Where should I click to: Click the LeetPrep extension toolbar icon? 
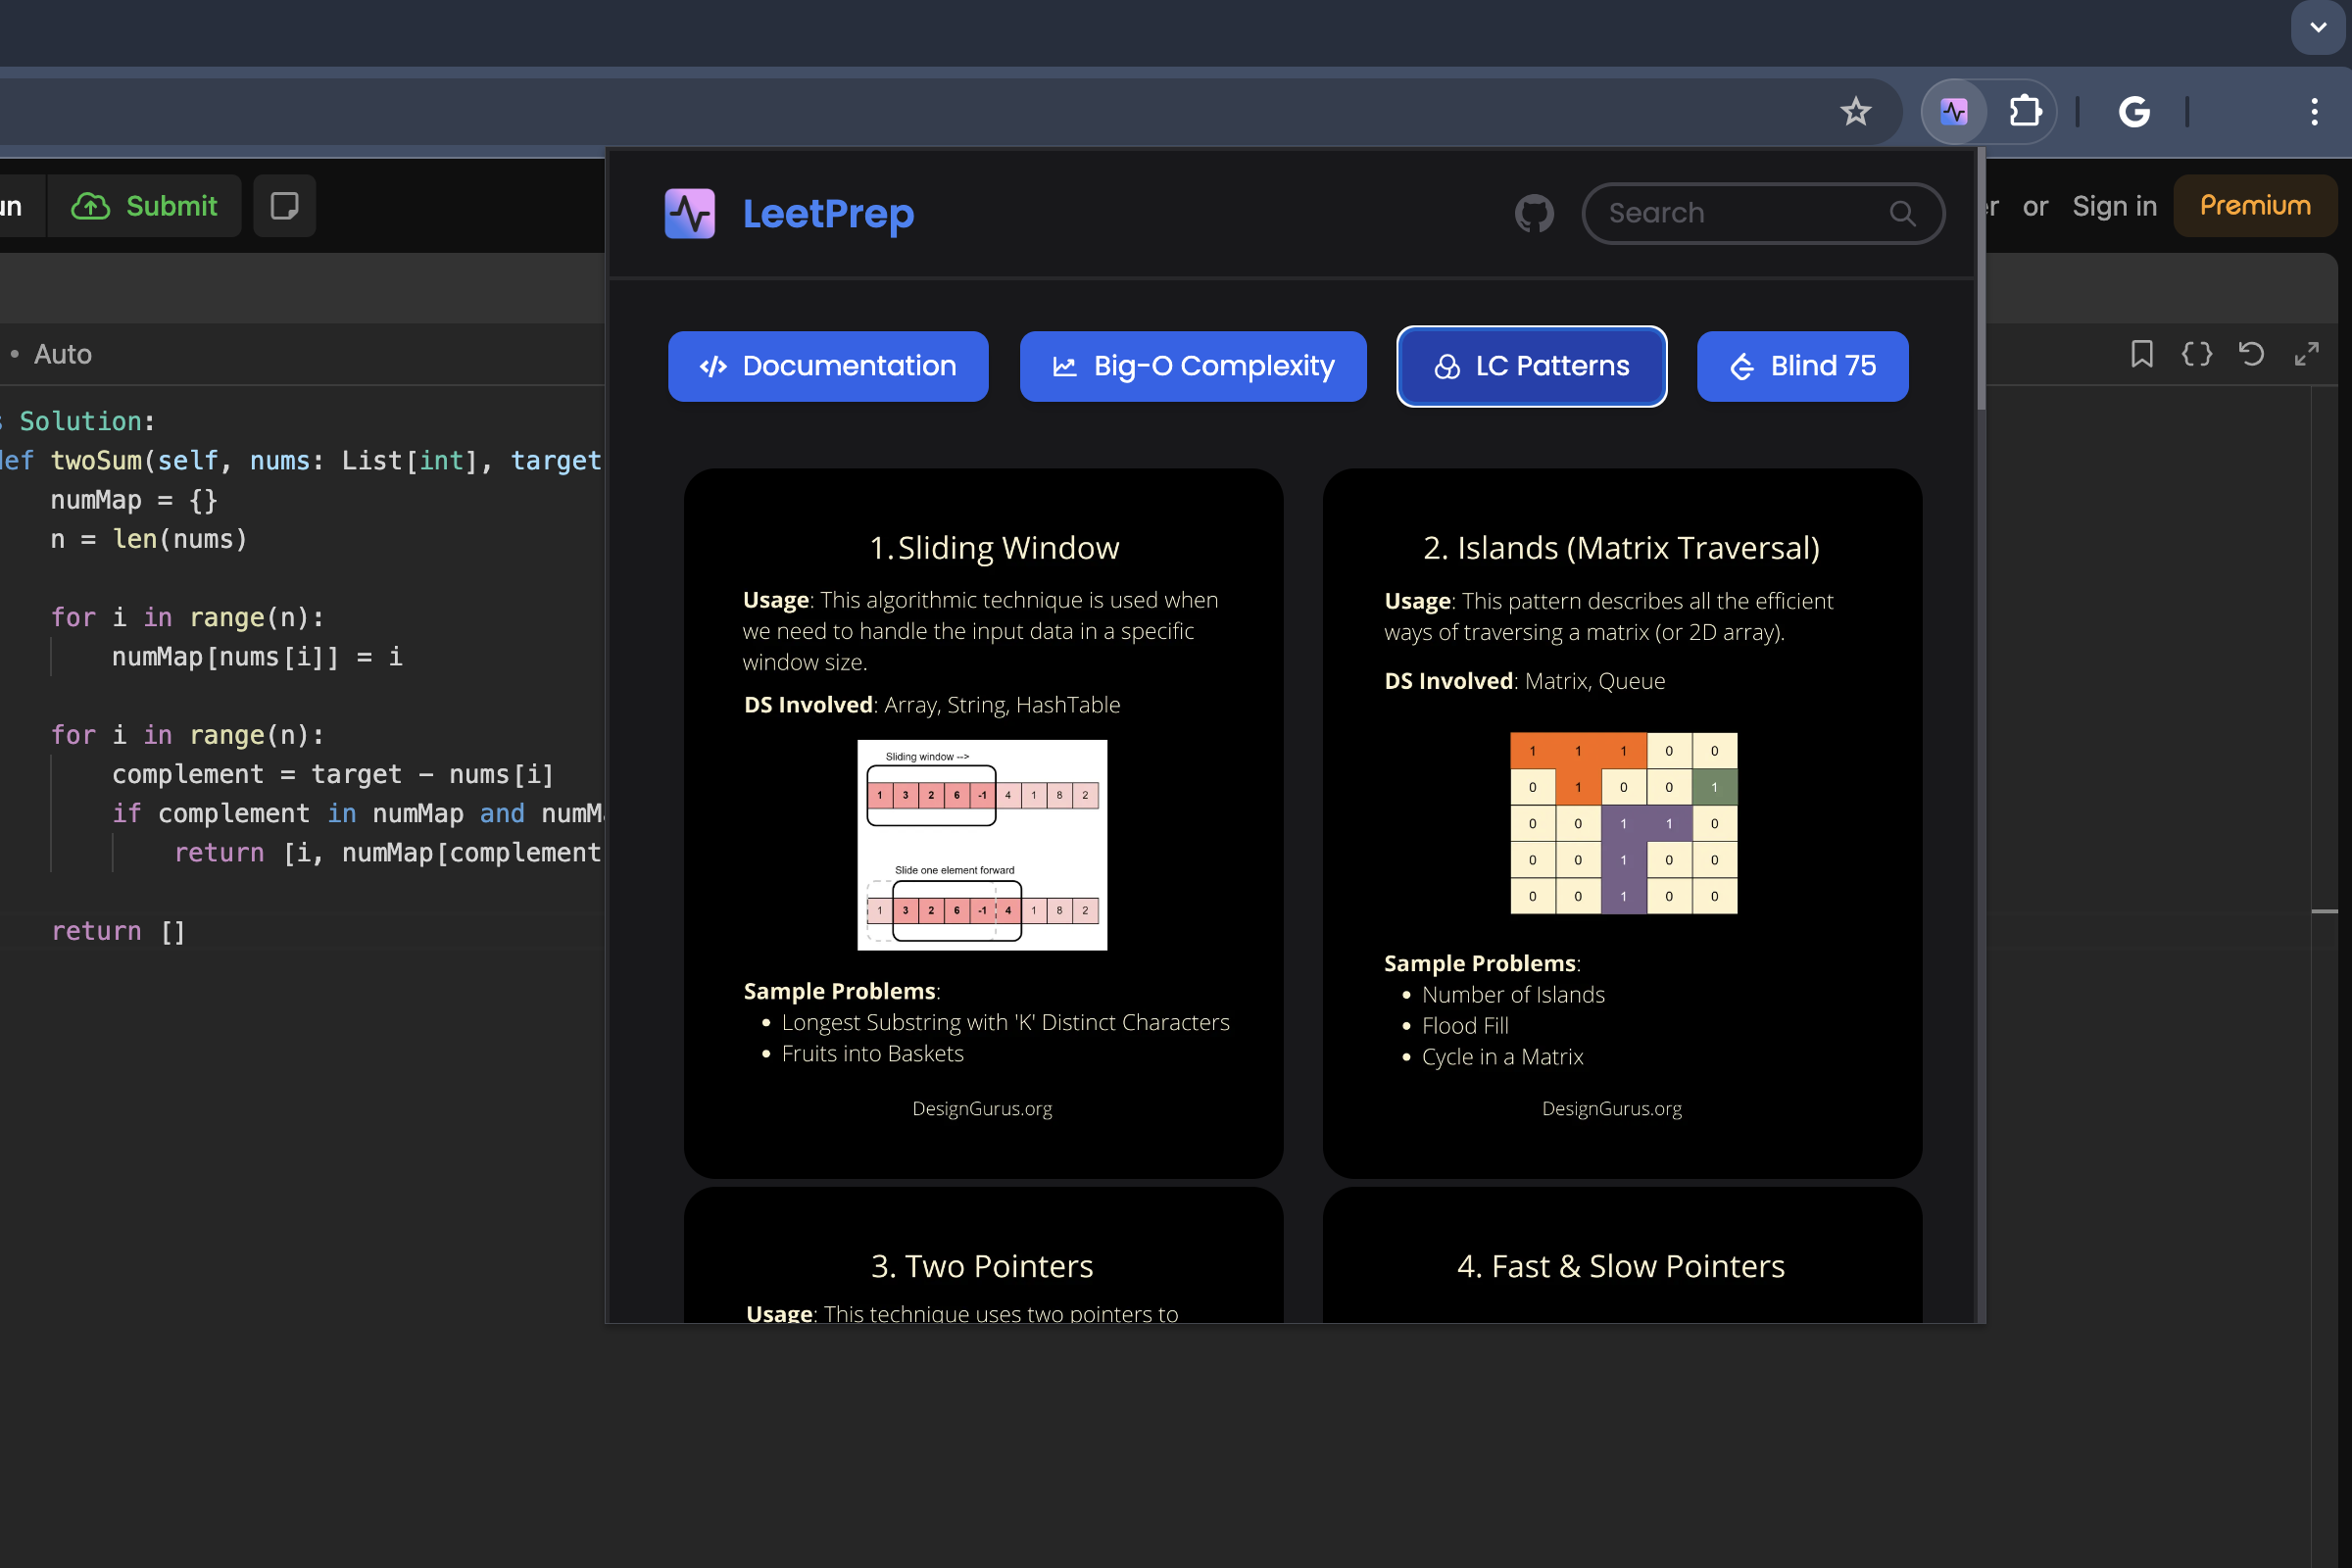pyautogui.click(x=1953, y=111)
